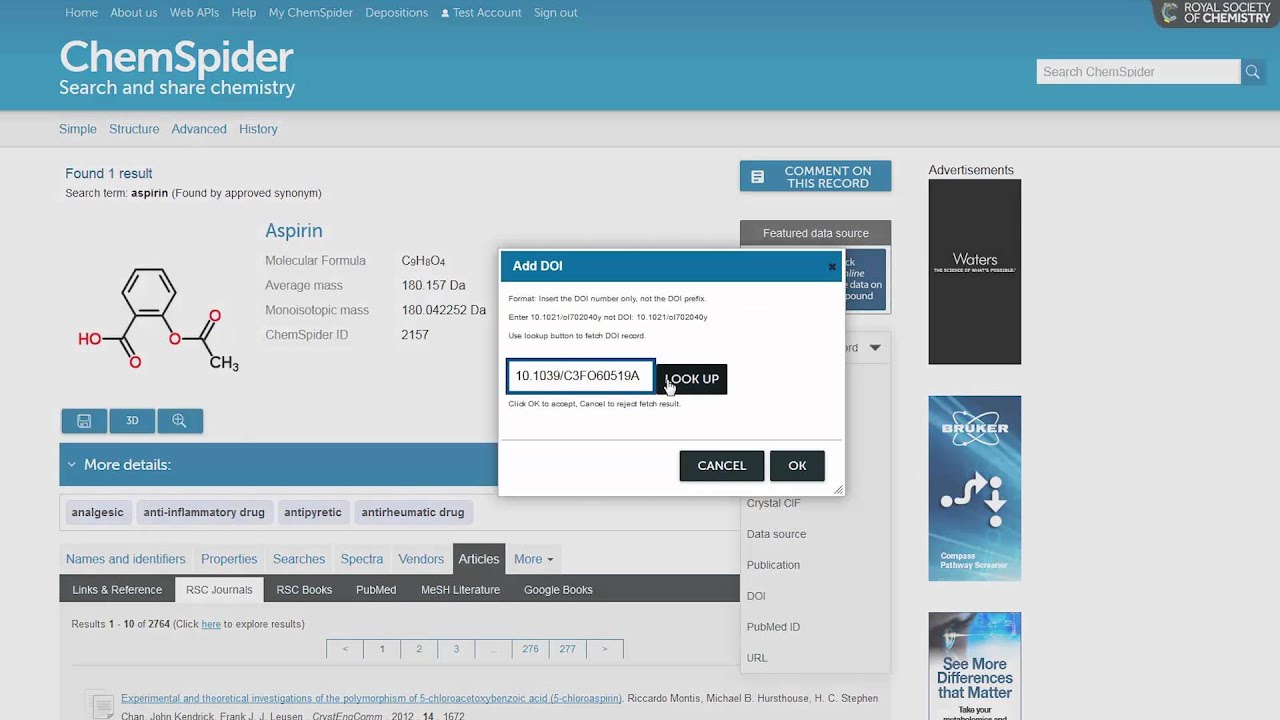Go to results page 276

point(530,649)
